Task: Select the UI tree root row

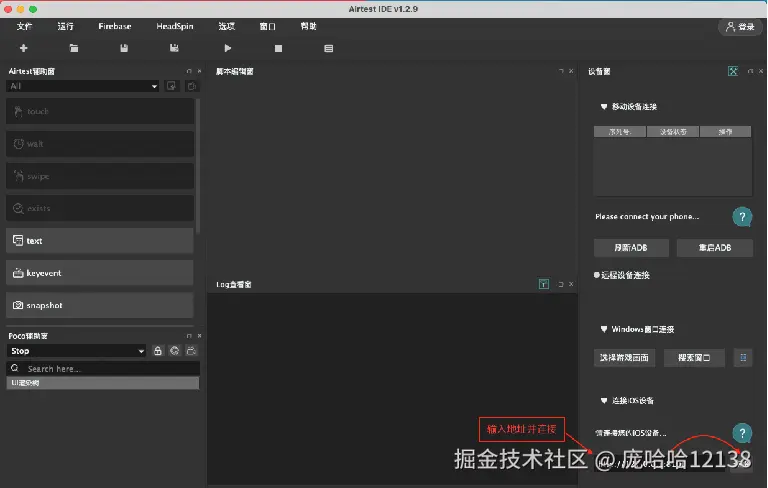Action: point(103,383)
